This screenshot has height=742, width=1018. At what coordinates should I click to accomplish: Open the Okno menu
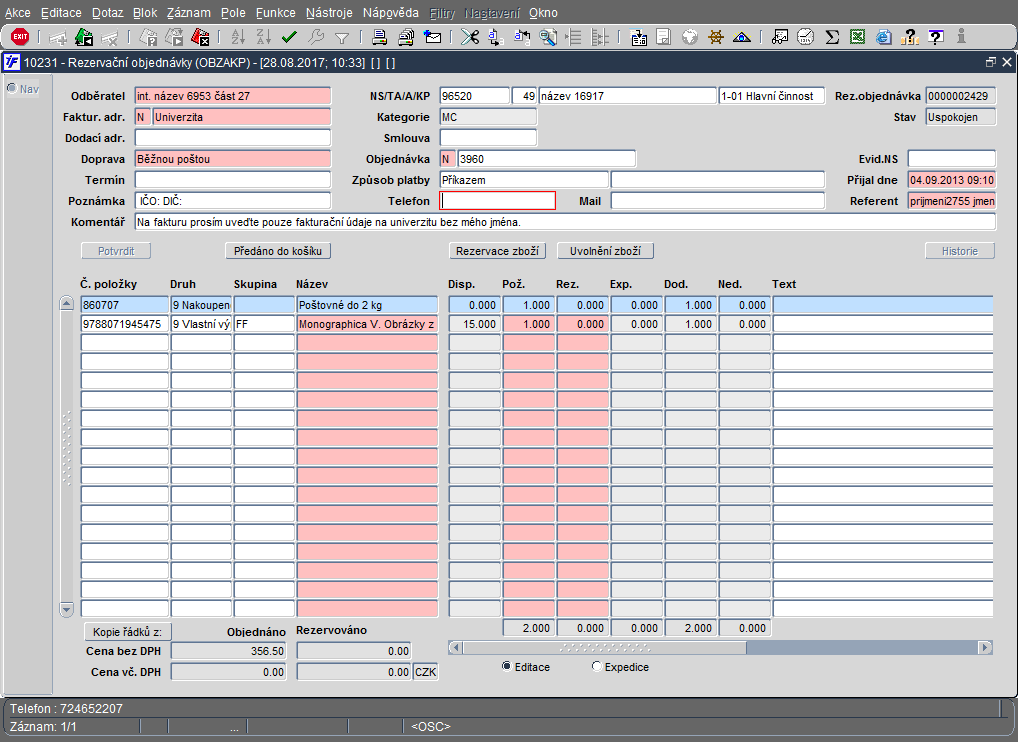(543, 12)
